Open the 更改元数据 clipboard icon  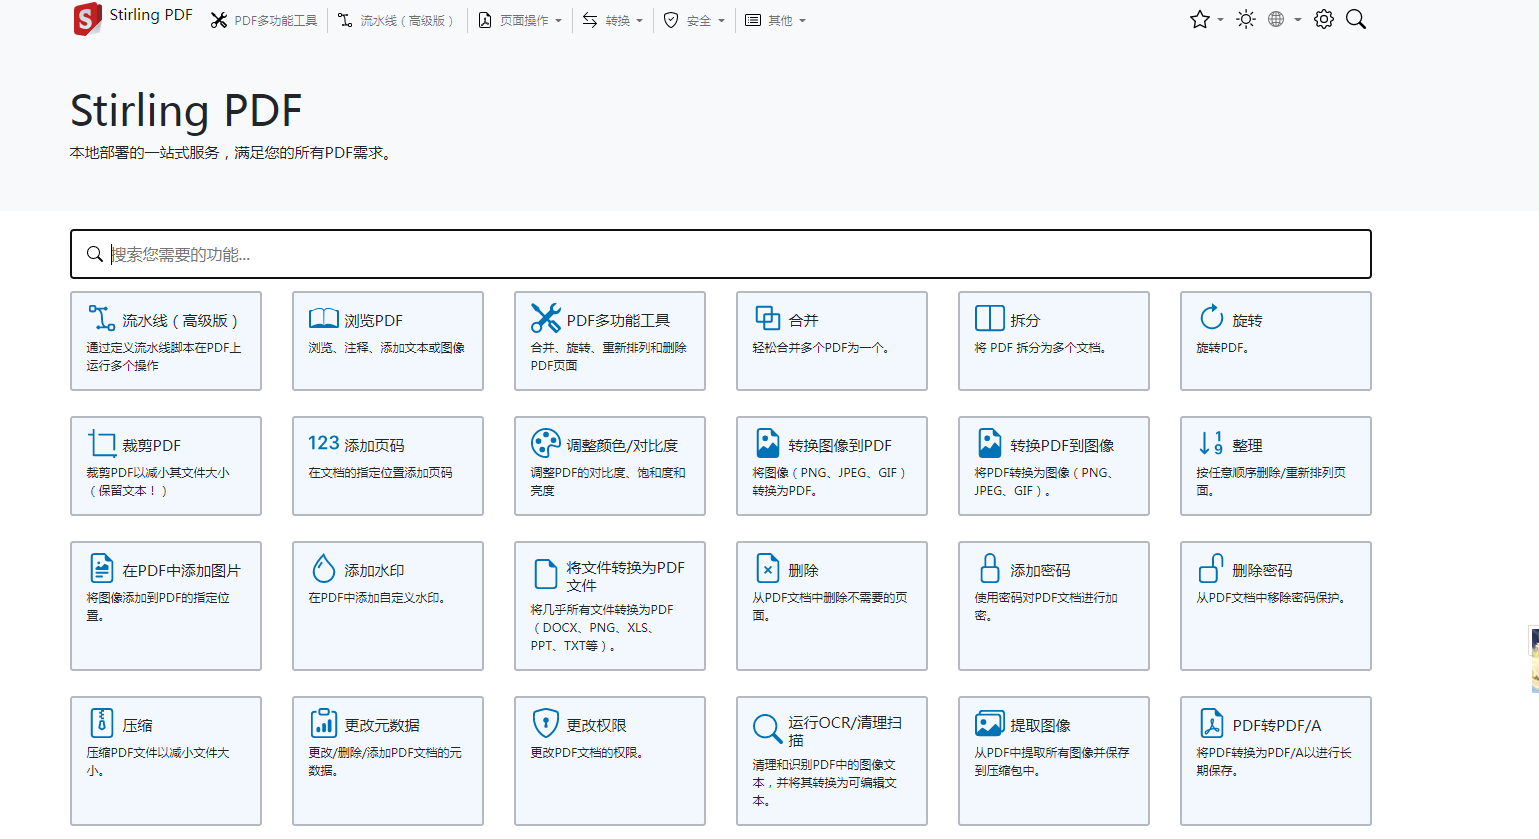(323, 722)
